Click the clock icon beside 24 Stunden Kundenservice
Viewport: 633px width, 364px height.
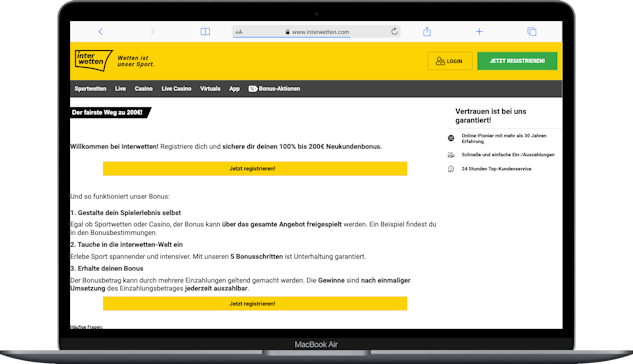451,169
